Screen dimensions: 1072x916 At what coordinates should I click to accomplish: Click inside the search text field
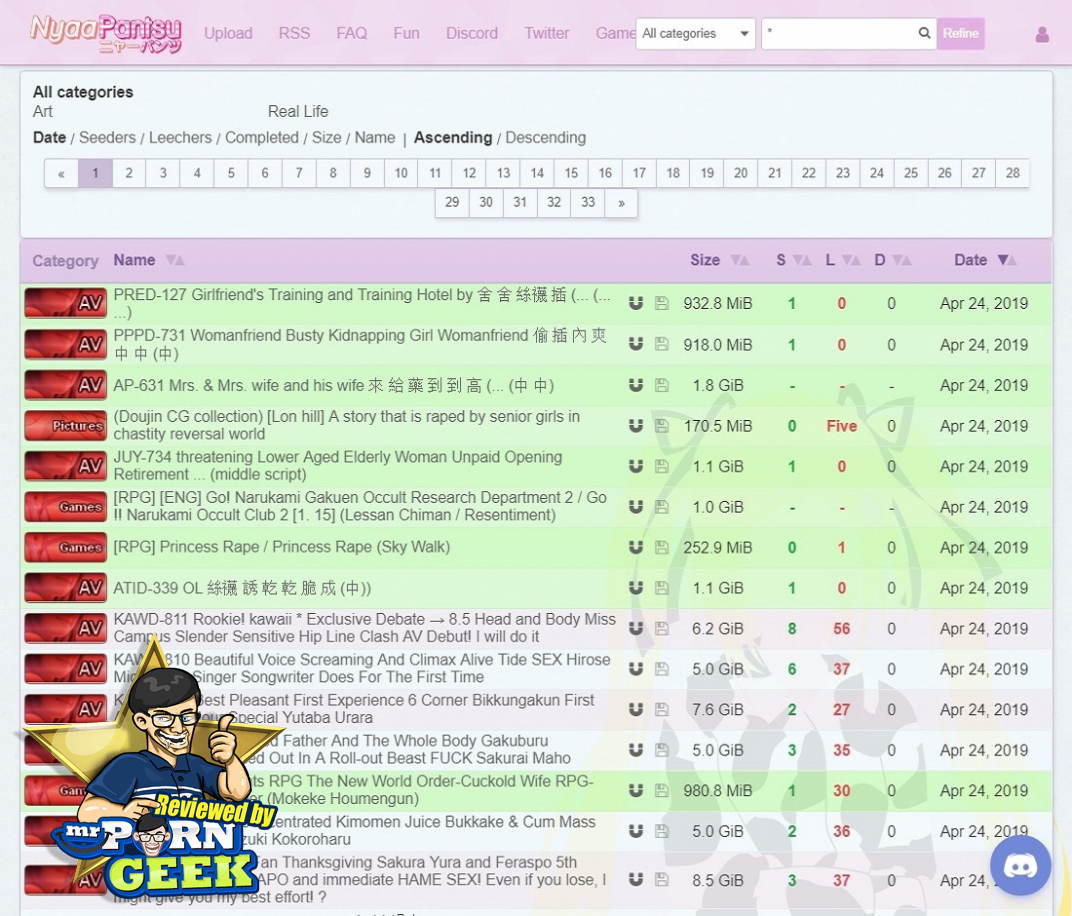(838, 34)
